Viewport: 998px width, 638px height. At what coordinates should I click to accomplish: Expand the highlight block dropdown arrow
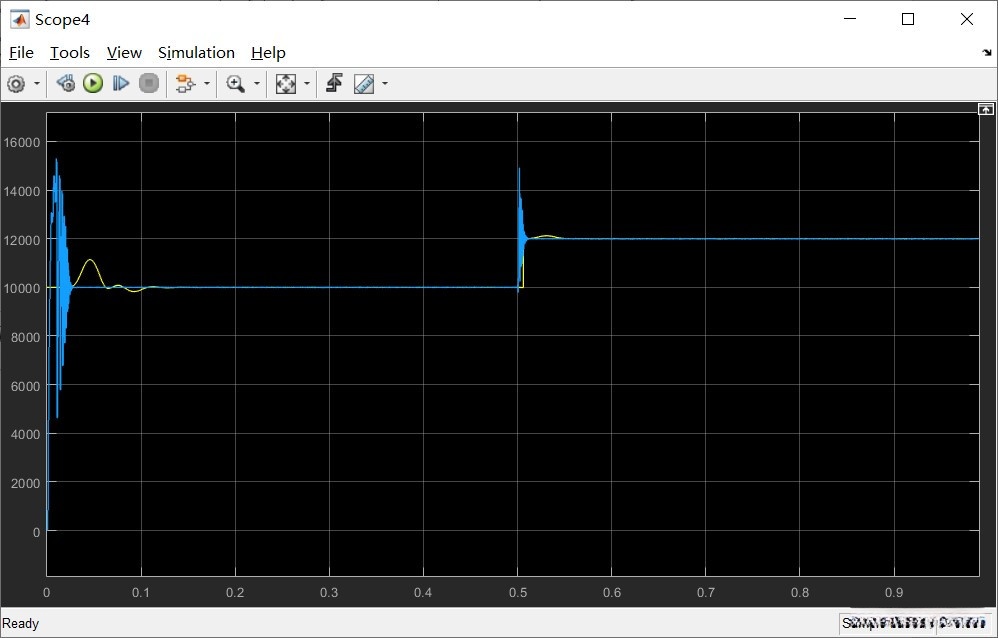click(x=206, y=83)
